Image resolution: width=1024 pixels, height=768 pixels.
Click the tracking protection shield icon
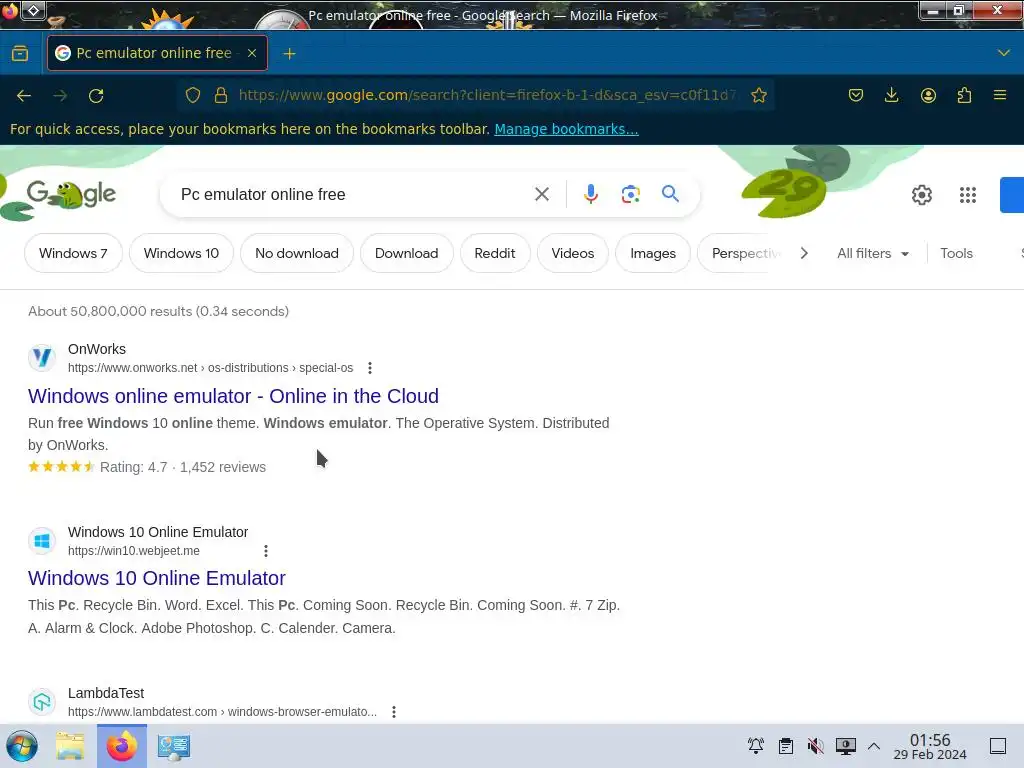pos(193,95)
